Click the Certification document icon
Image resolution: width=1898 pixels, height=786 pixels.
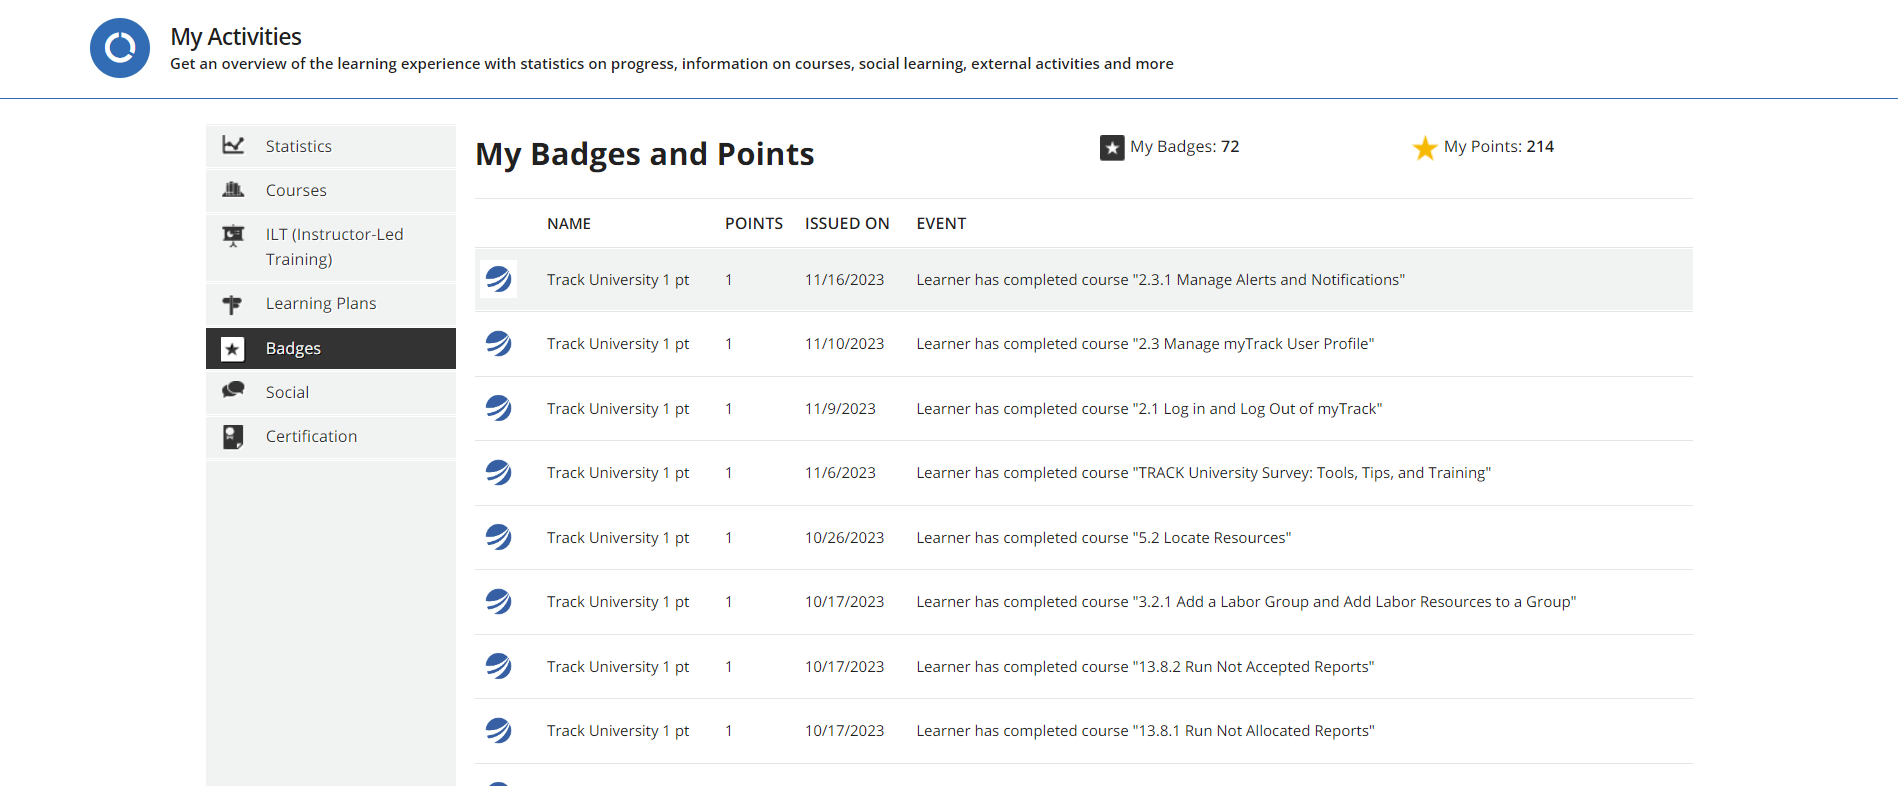coord(233,437)
